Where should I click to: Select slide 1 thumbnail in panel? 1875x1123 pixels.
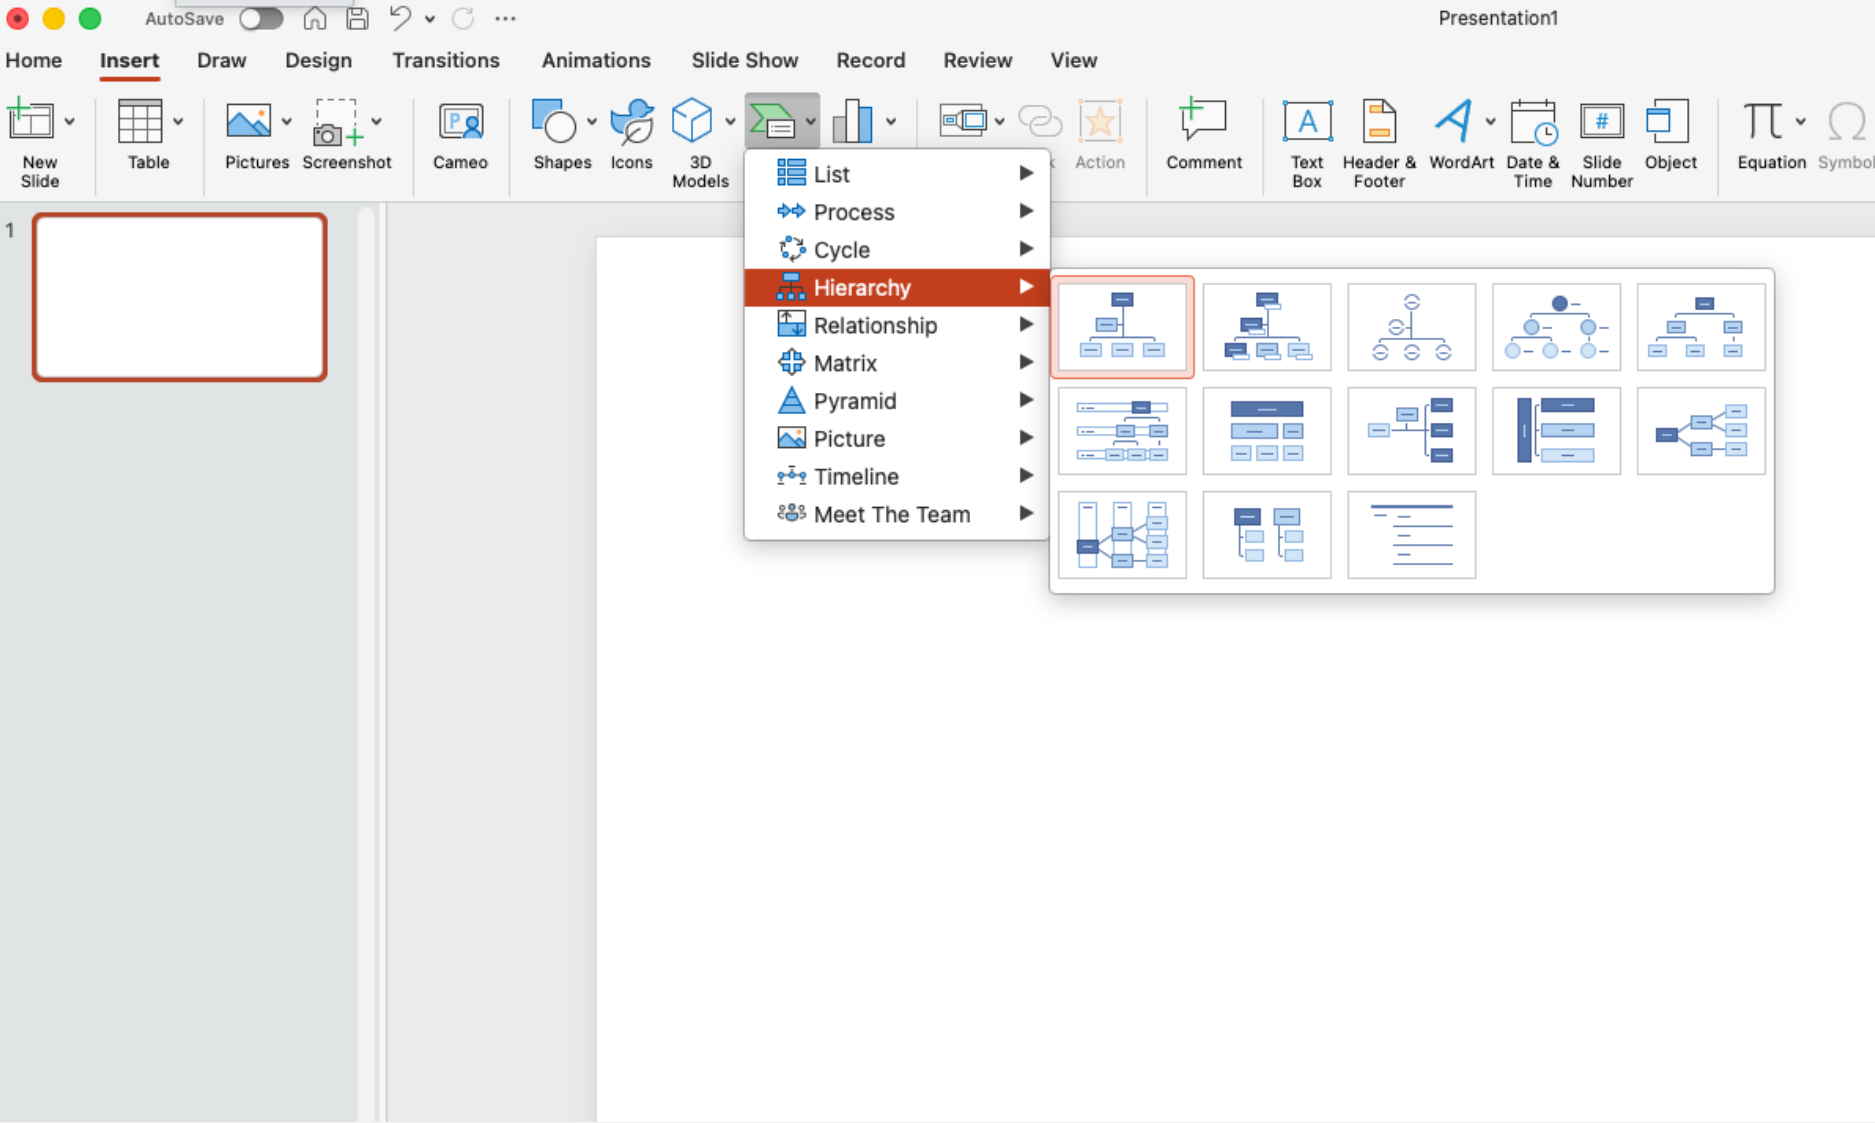(180, 297)
